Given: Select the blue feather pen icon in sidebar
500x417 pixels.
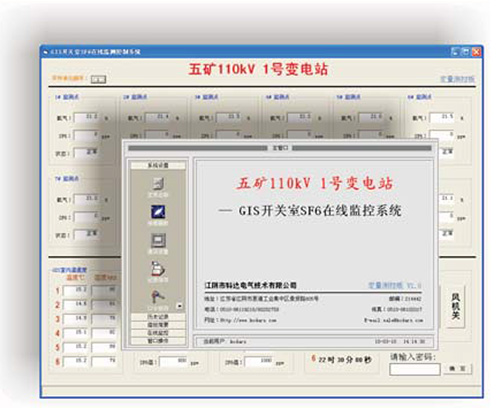Looking at the screenshot, I should pyautogui.click(x=158, y=212).
